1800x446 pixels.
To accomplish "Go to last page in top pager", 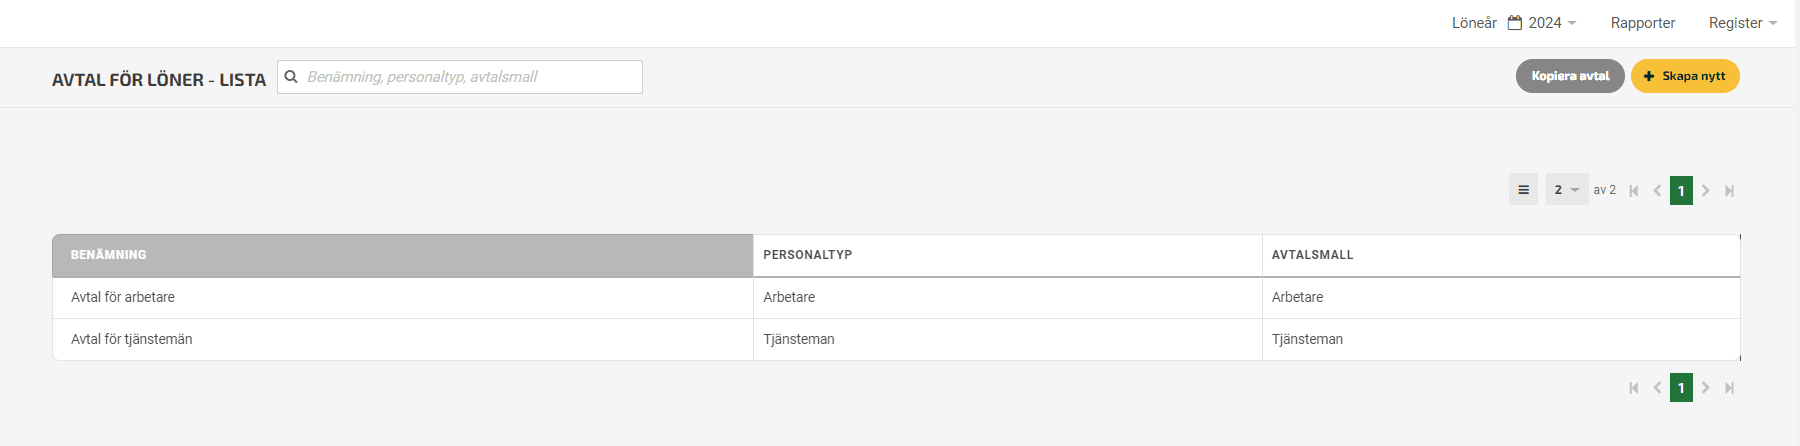I will (x=1729, y=191).
